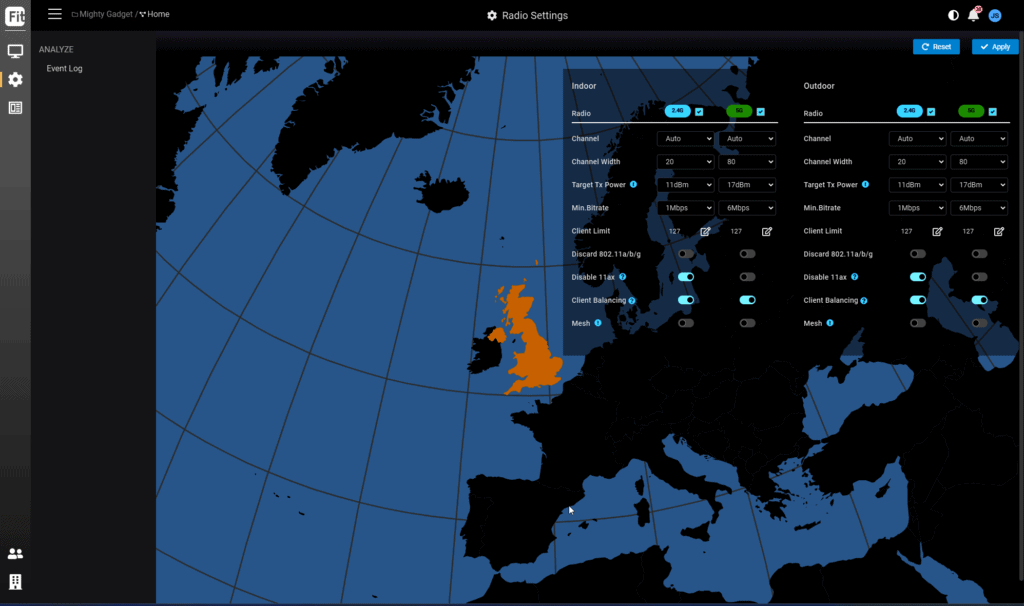Edit Indoor 2.4G client limit
1024x606 pixels.
tap(705, 231)
